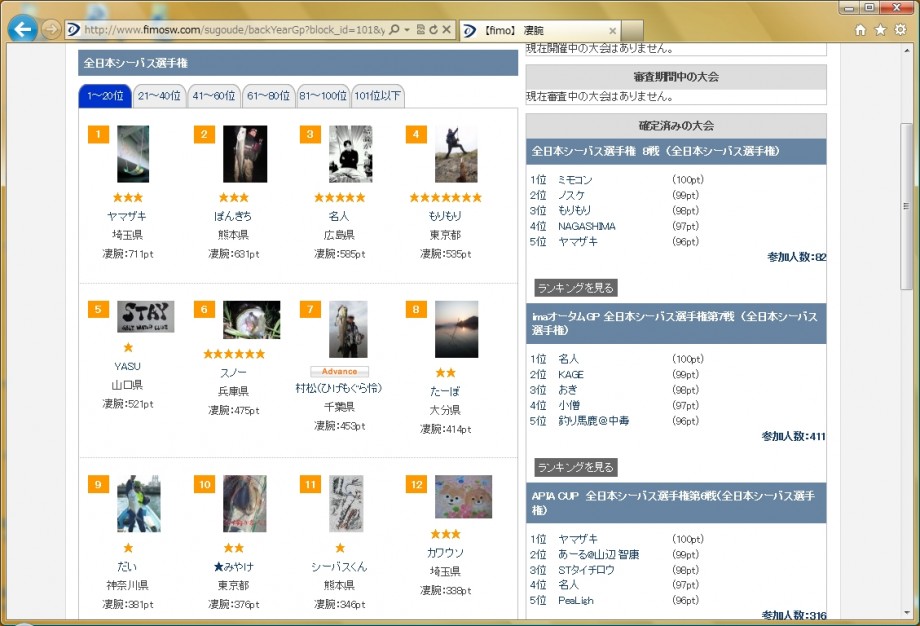Open the スノー profile name link
Viewport: 920px width, 626px height.
(x=234, y=373)
